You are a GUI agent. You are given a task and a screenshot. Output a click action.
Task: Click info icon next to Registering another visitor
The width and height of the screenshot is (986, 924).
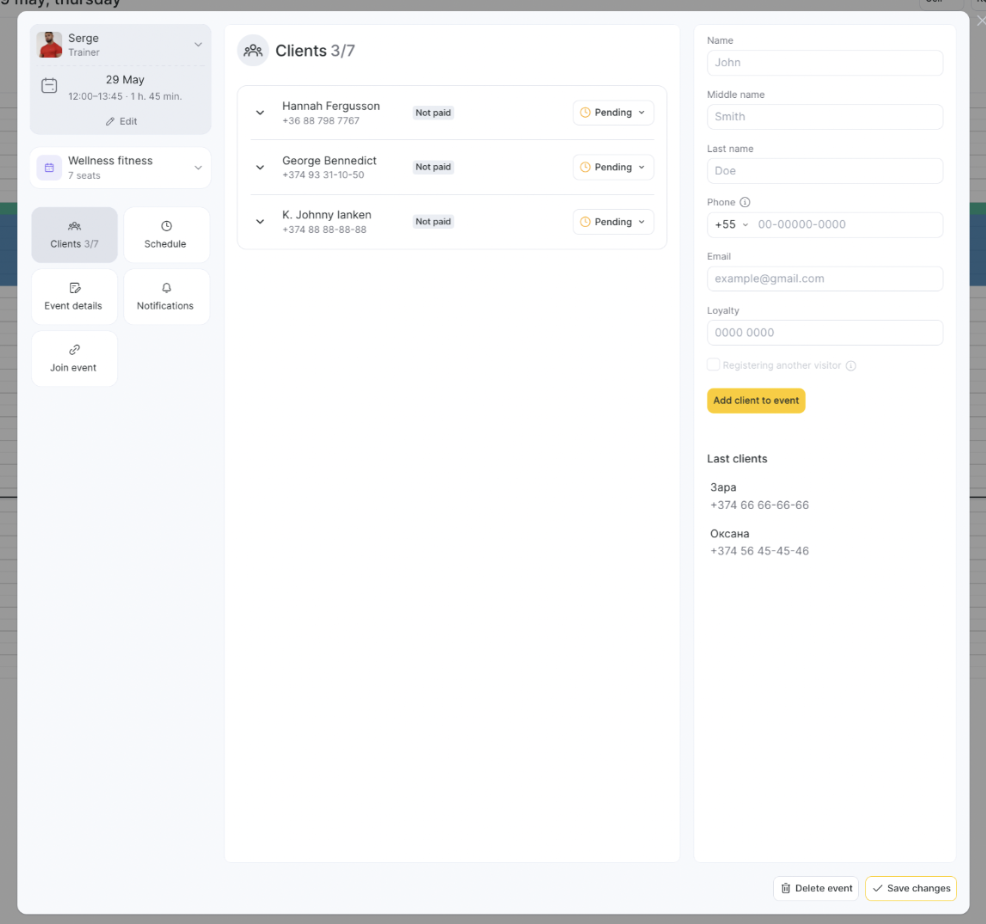coord(851,365)
